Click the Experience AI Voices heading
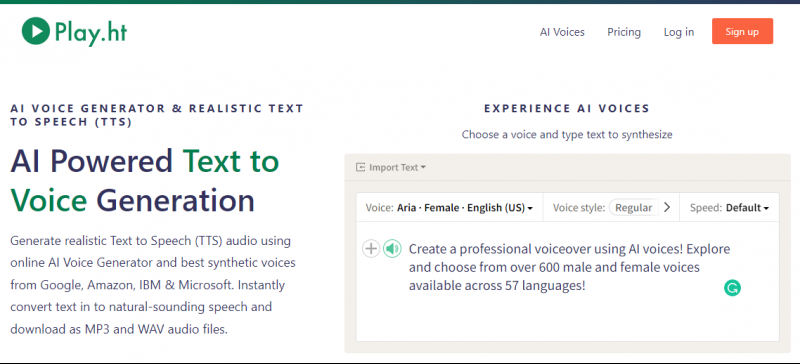This screenshot has height=364, width=800. 567,108
